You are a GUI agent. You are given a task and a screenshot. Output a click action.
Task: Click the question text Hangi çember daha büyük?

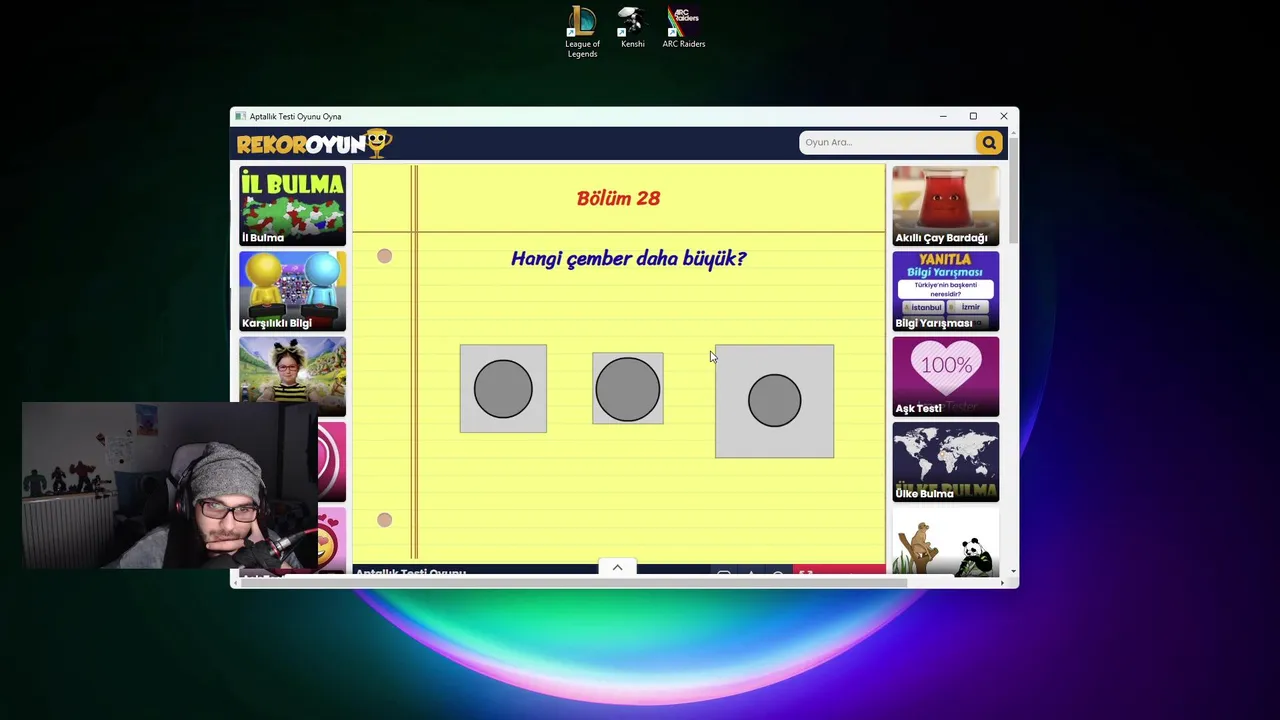click(x=628, y=258)
